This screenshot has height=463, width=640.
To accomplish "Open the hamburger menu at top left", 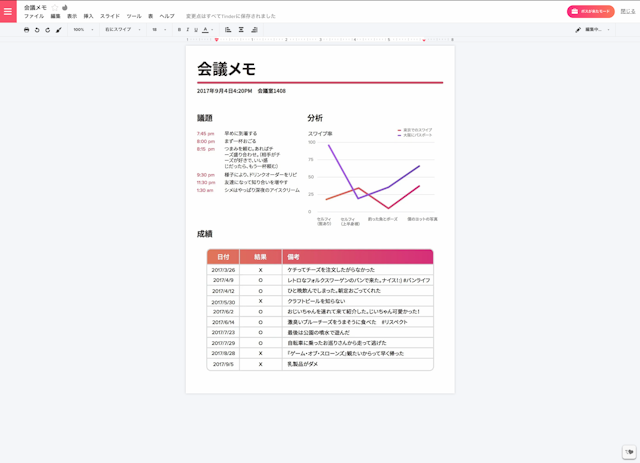I will tap(8, 11).
